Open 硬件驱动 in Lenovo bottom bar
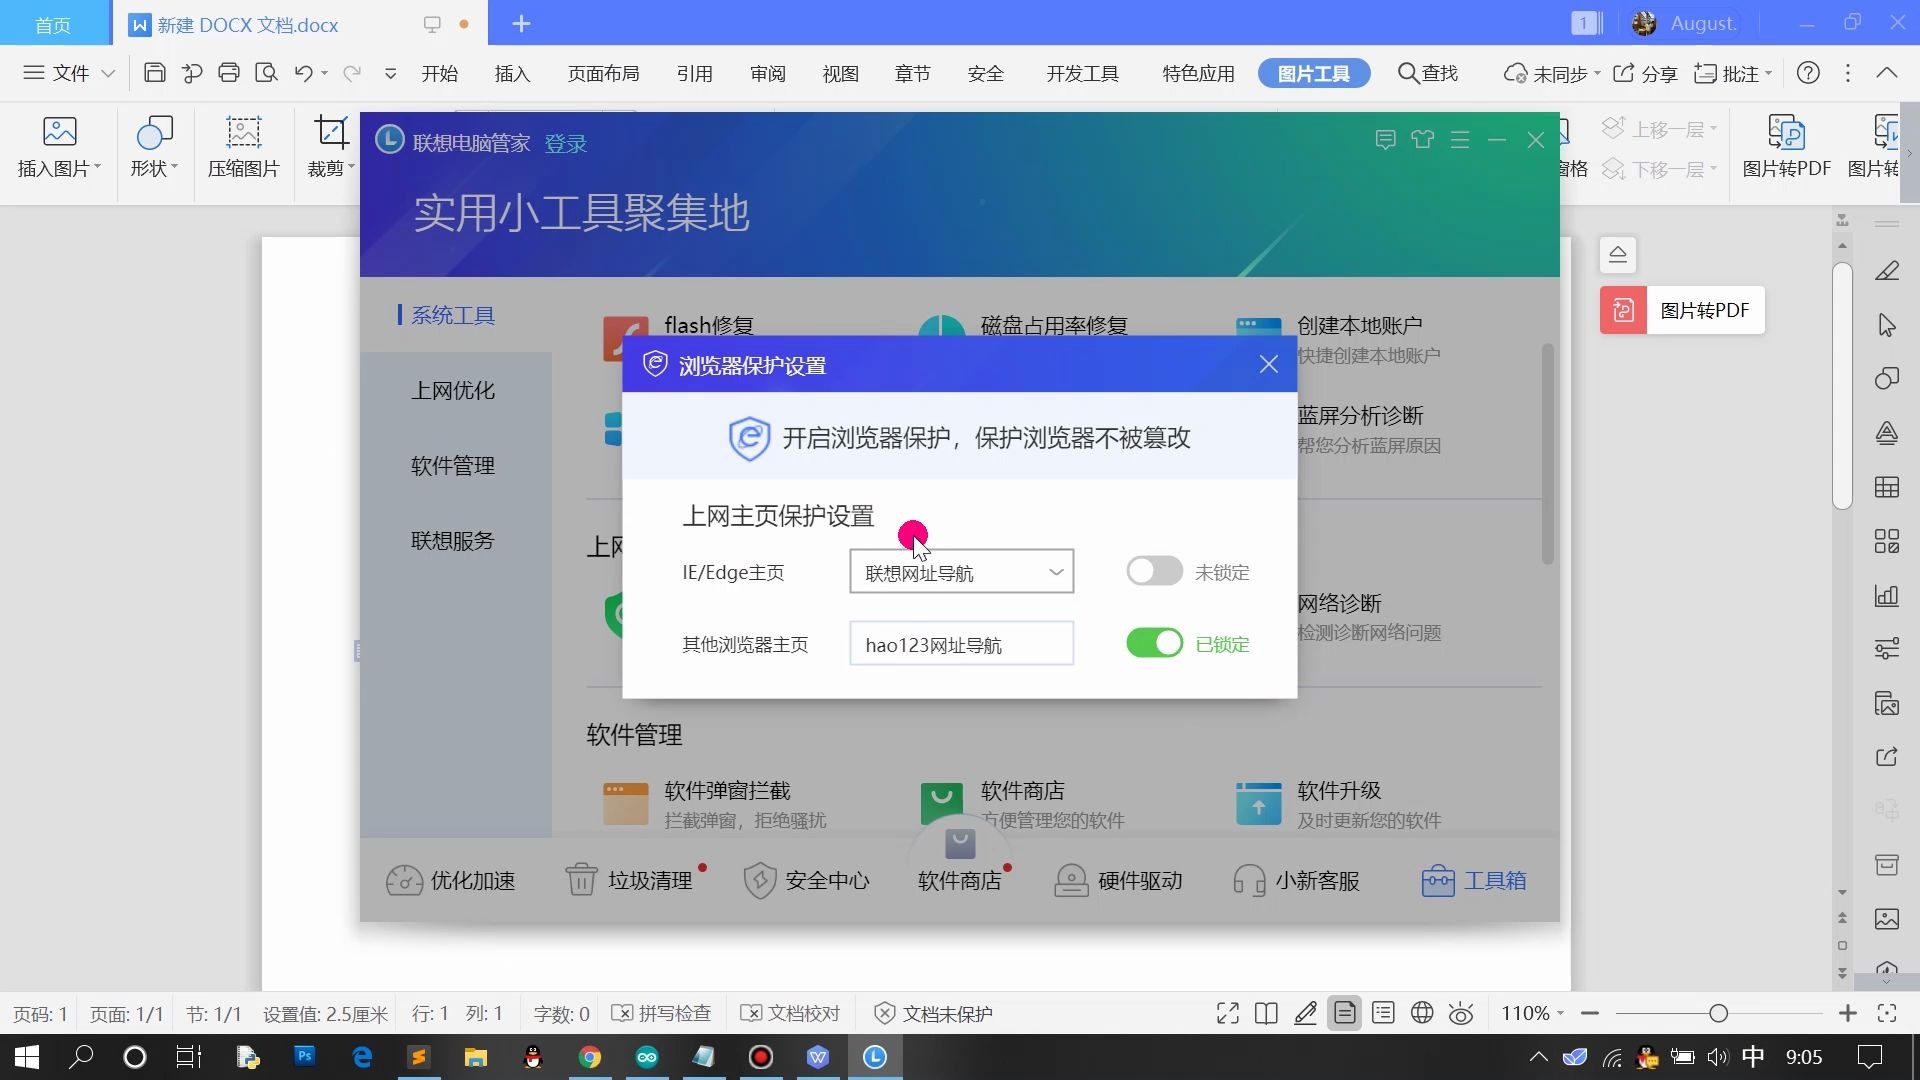 [x=1119, y=880]
